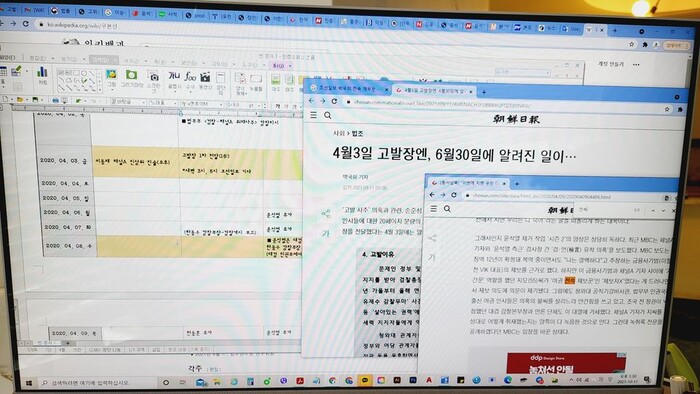The height and width of the screenshot is (394, 700).
Task: Click the screenshot camera tool
Action: point(154,80)
